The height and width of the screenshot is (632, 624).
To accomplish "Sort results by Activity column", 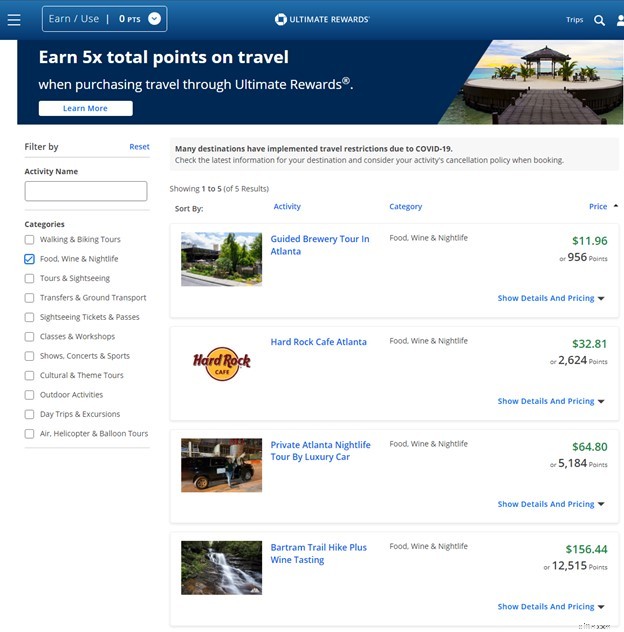I will tap(287, 207).
